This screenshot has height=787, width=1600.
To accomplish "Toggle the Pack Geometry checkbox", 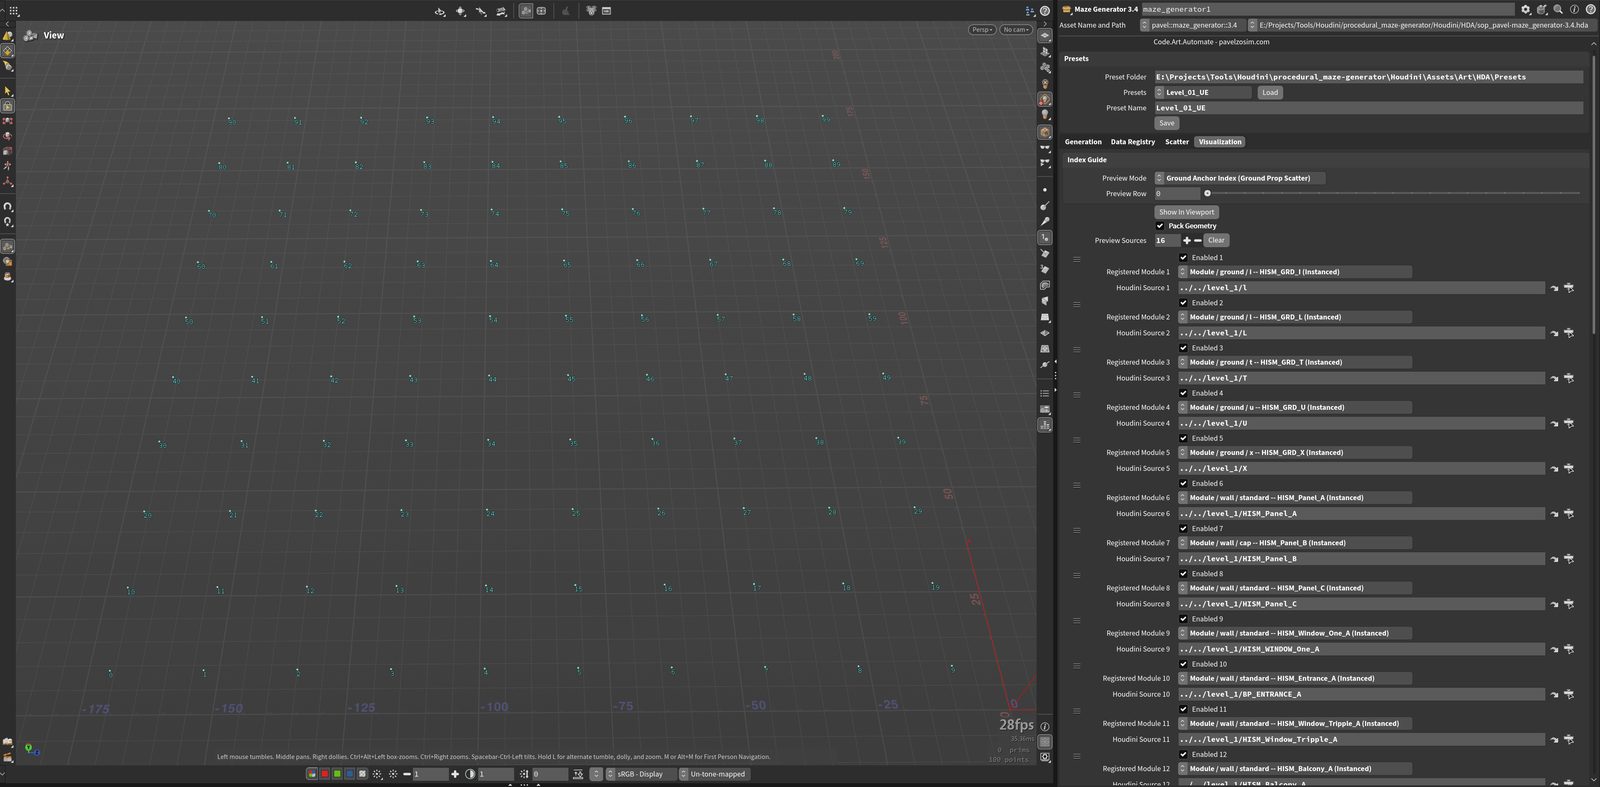I will tap(1160, 226).
